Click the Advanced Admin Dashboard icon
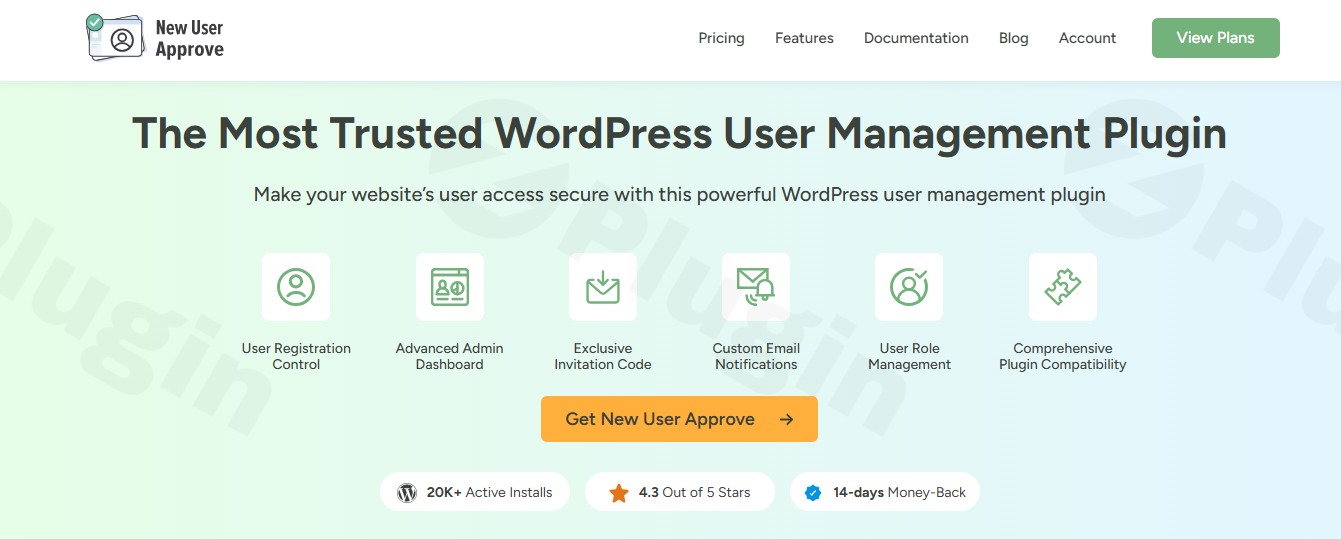The image size is (1341, 539). click(x=449, y=287)
